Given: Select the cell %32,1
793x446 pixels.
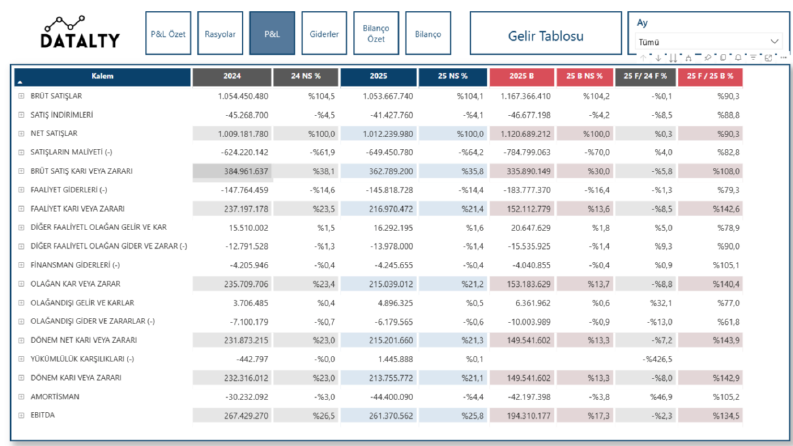Looking at the screenshot, I should tap(661, 303).
